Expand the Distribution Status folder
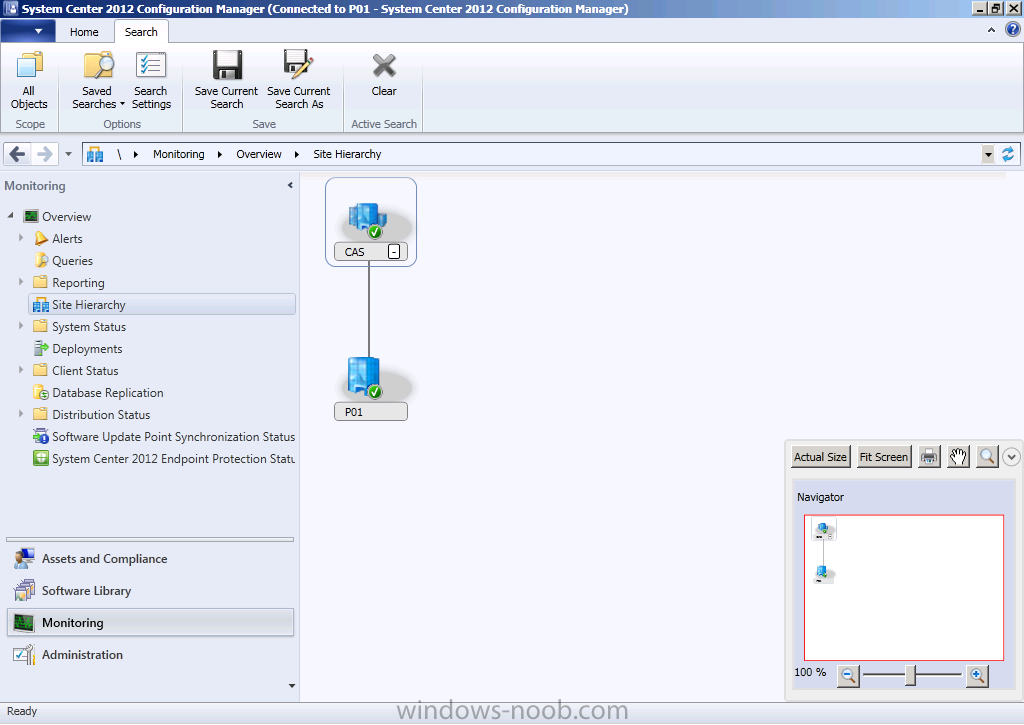The image size is (1024, 725). pos(21,413)
